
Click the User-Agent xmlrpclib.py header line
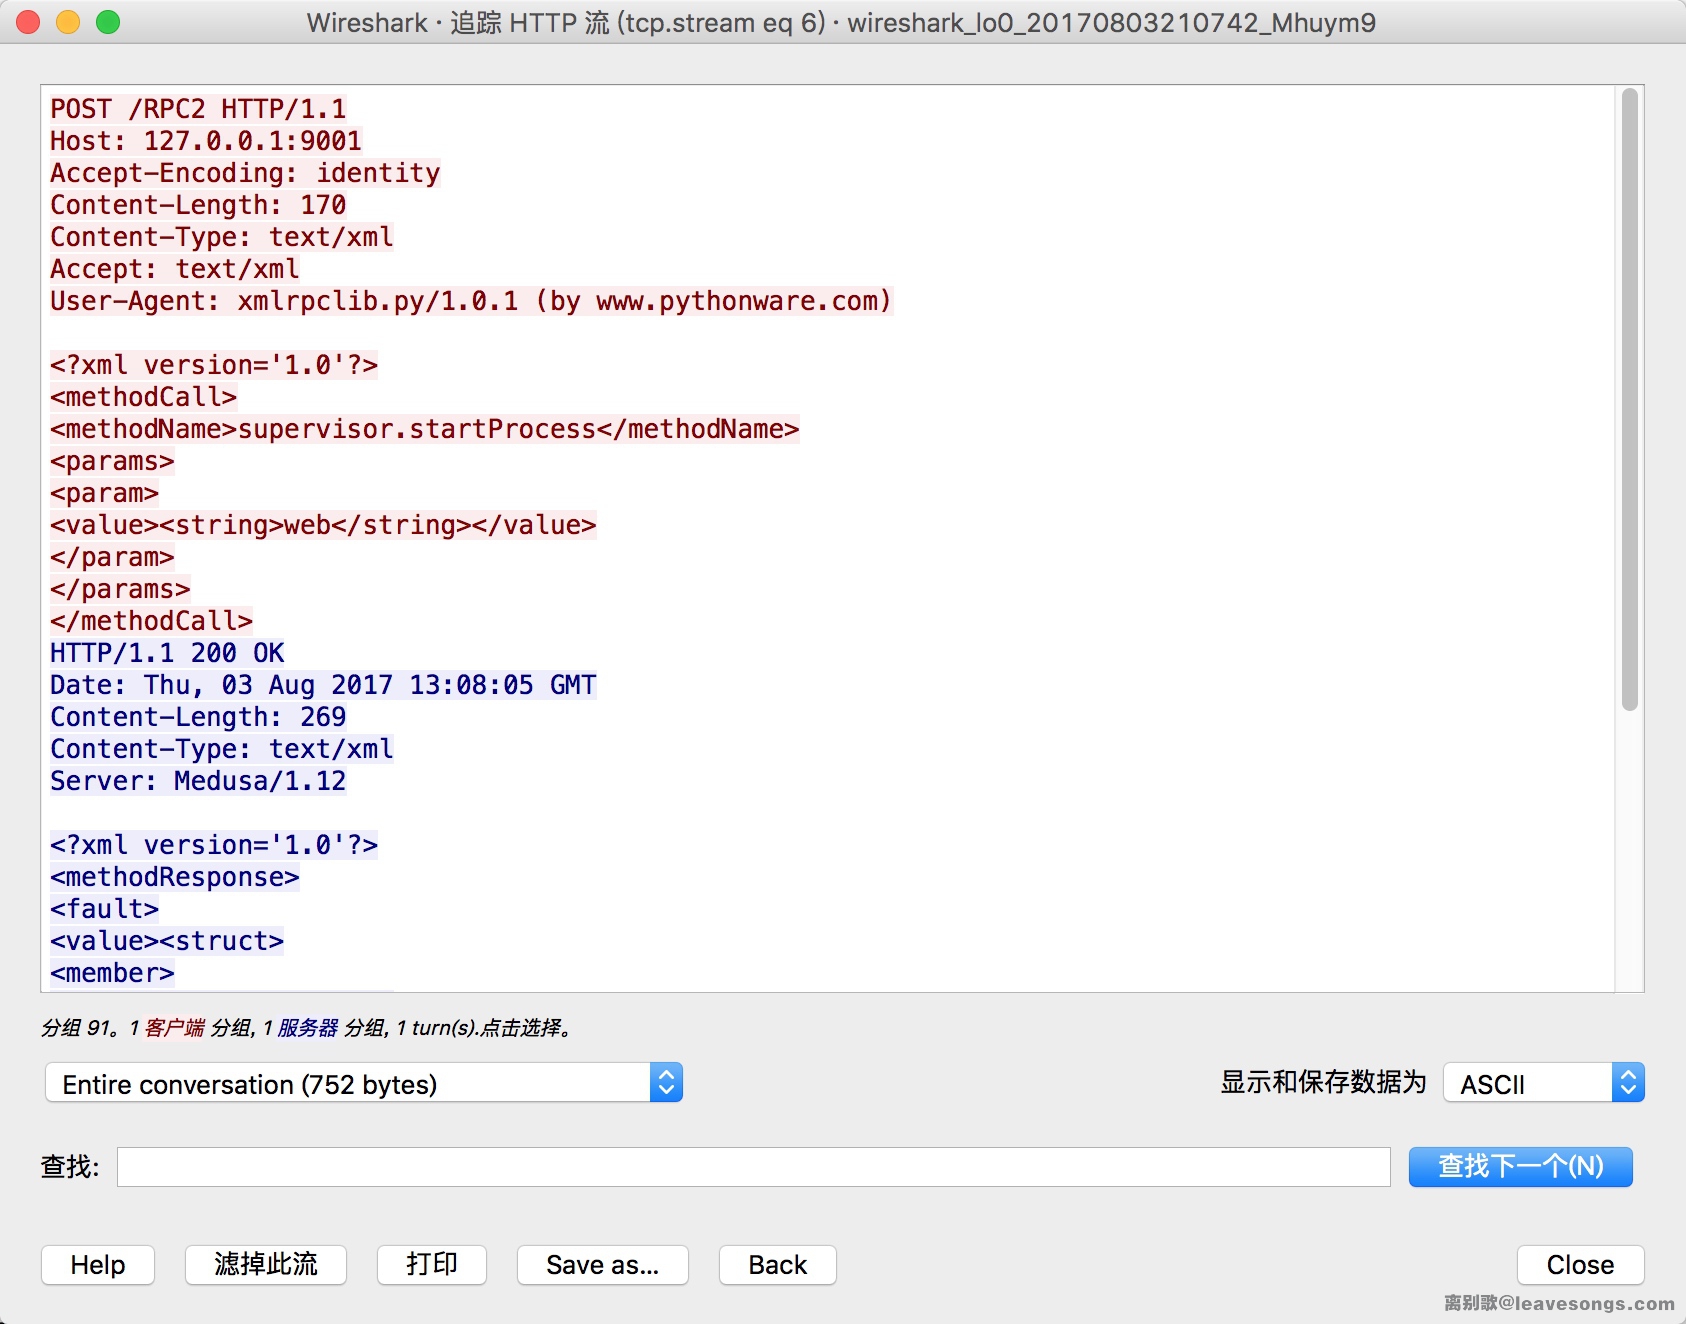click(470, 301)
